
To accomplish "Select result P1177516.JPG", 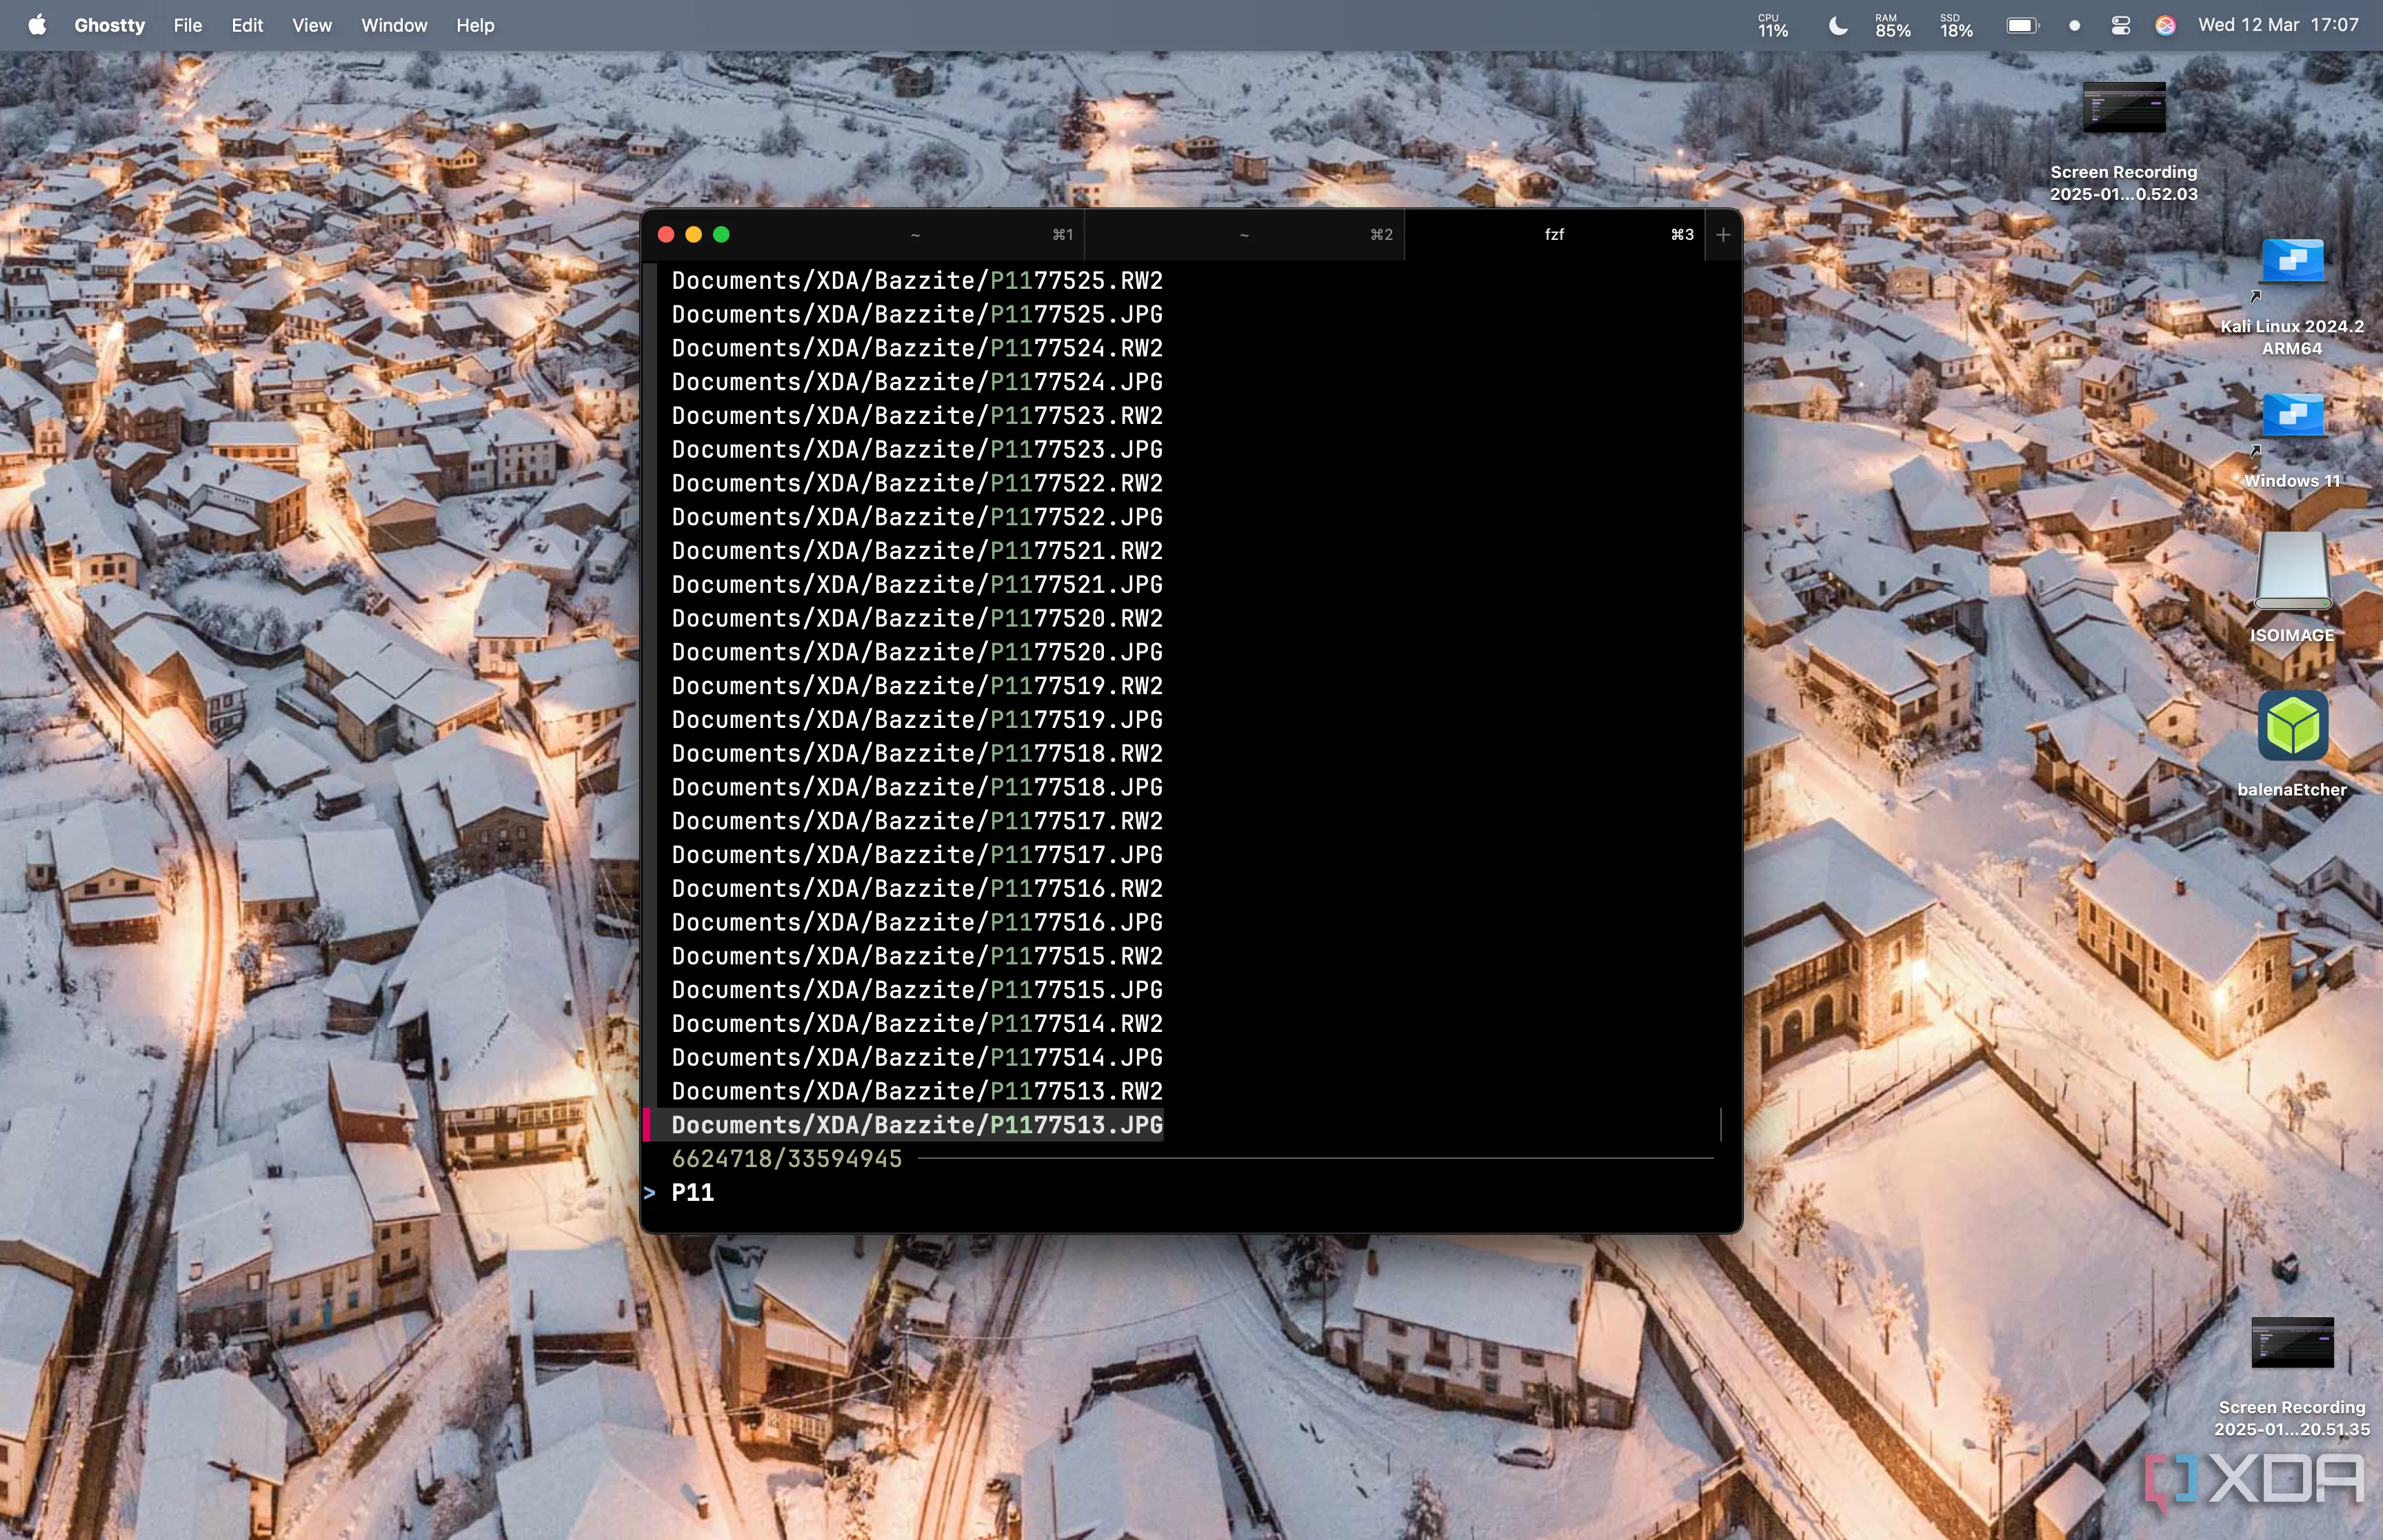I will click(x=917, y=922).
